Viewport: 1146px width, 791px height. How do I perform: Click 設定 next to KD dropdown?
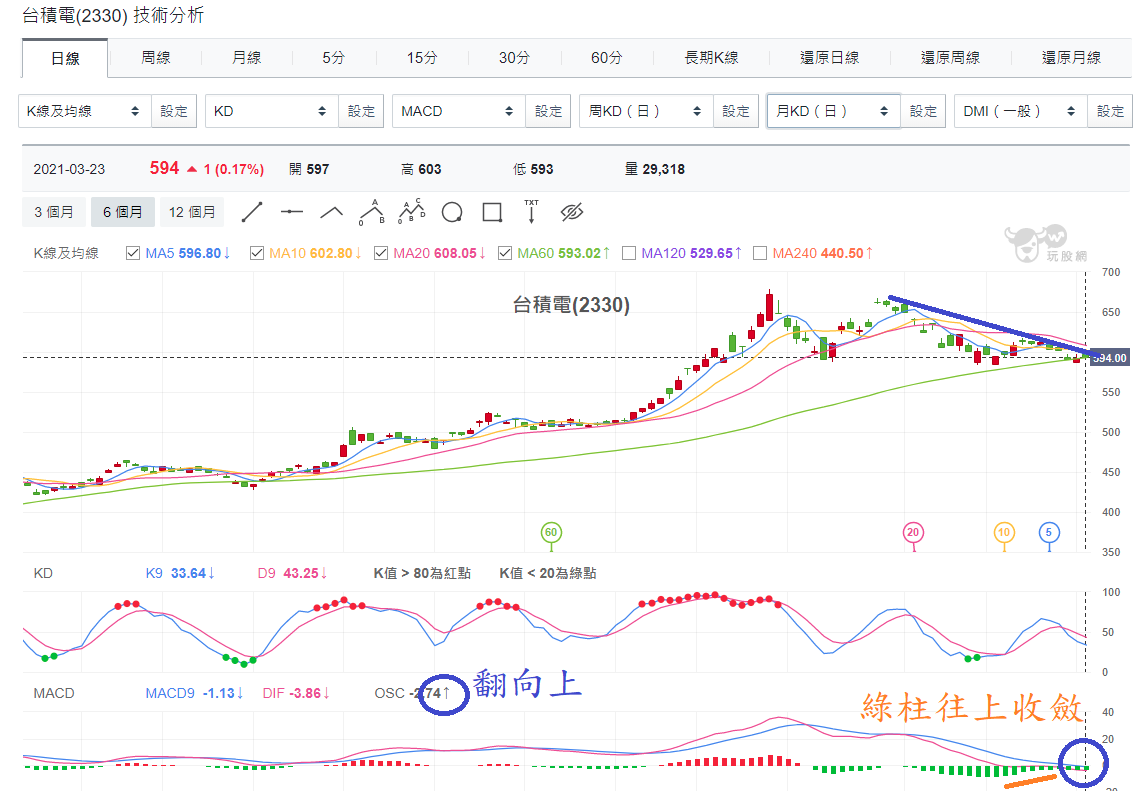pos(361,111)
